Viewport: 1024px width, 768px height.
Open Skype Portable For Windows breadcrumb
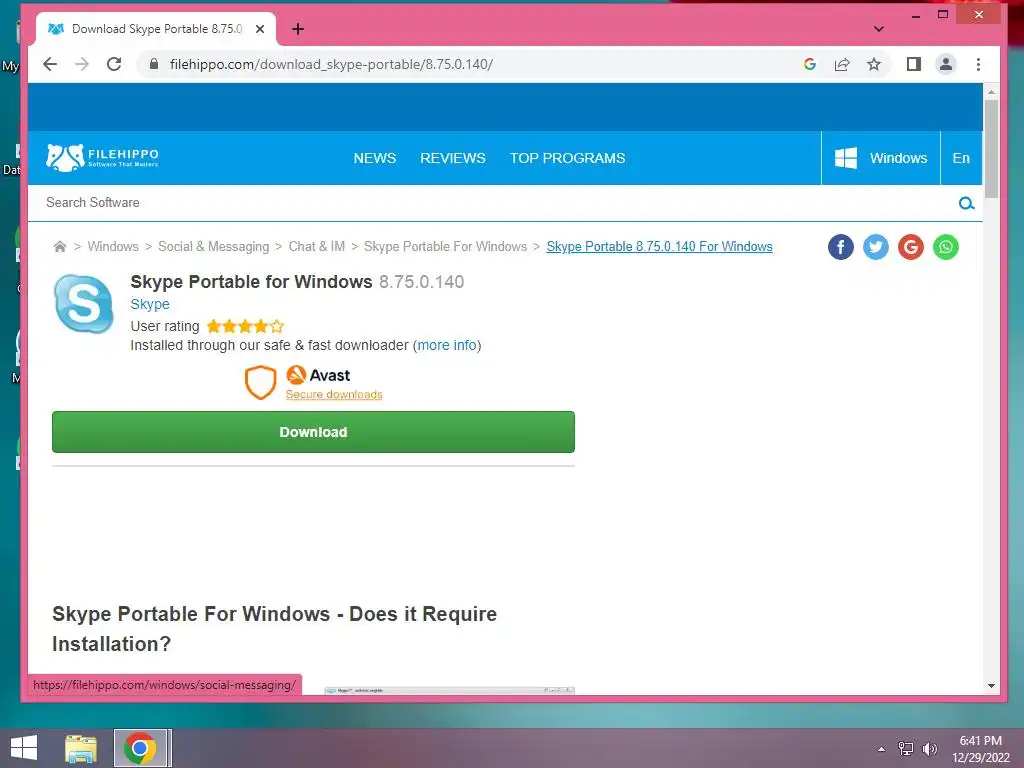tap(445, 246)
